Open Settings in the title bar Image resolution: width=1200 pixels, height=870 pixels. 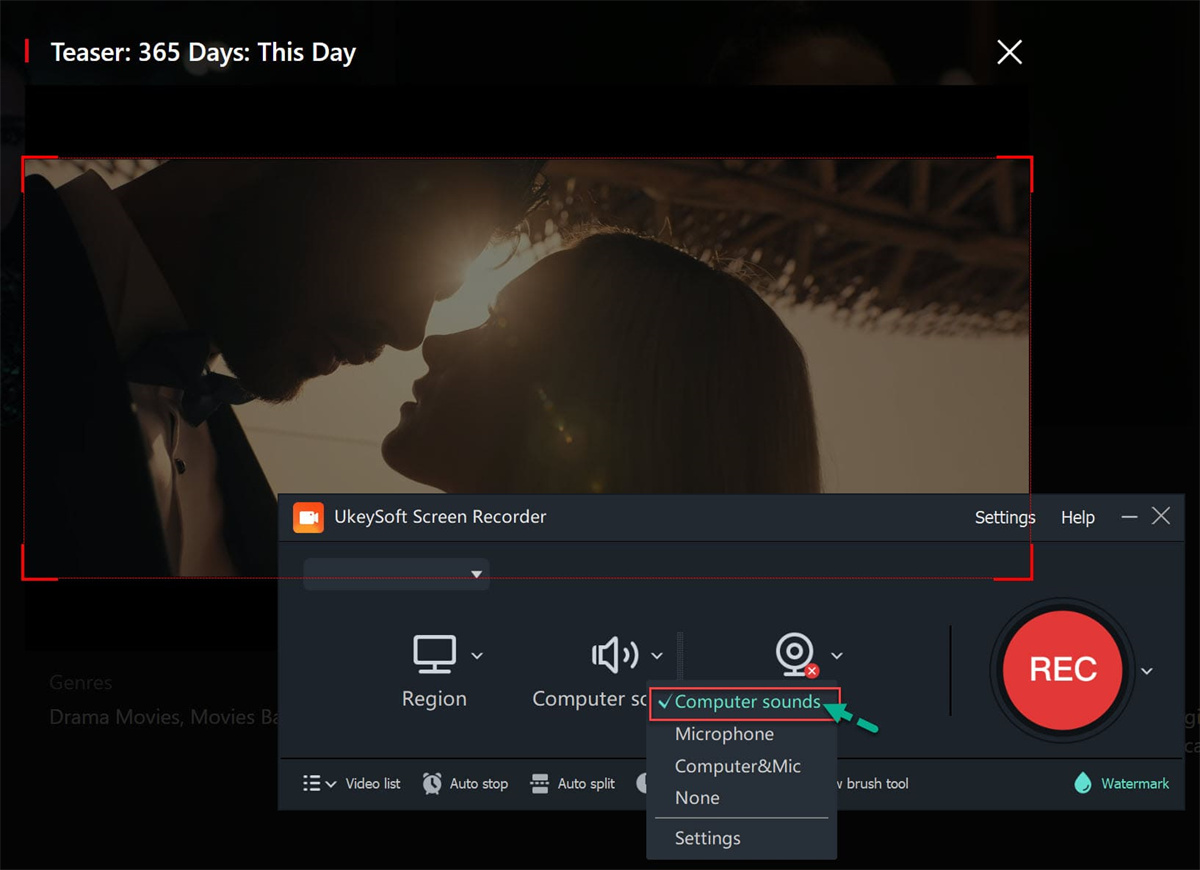point(1005,517)
